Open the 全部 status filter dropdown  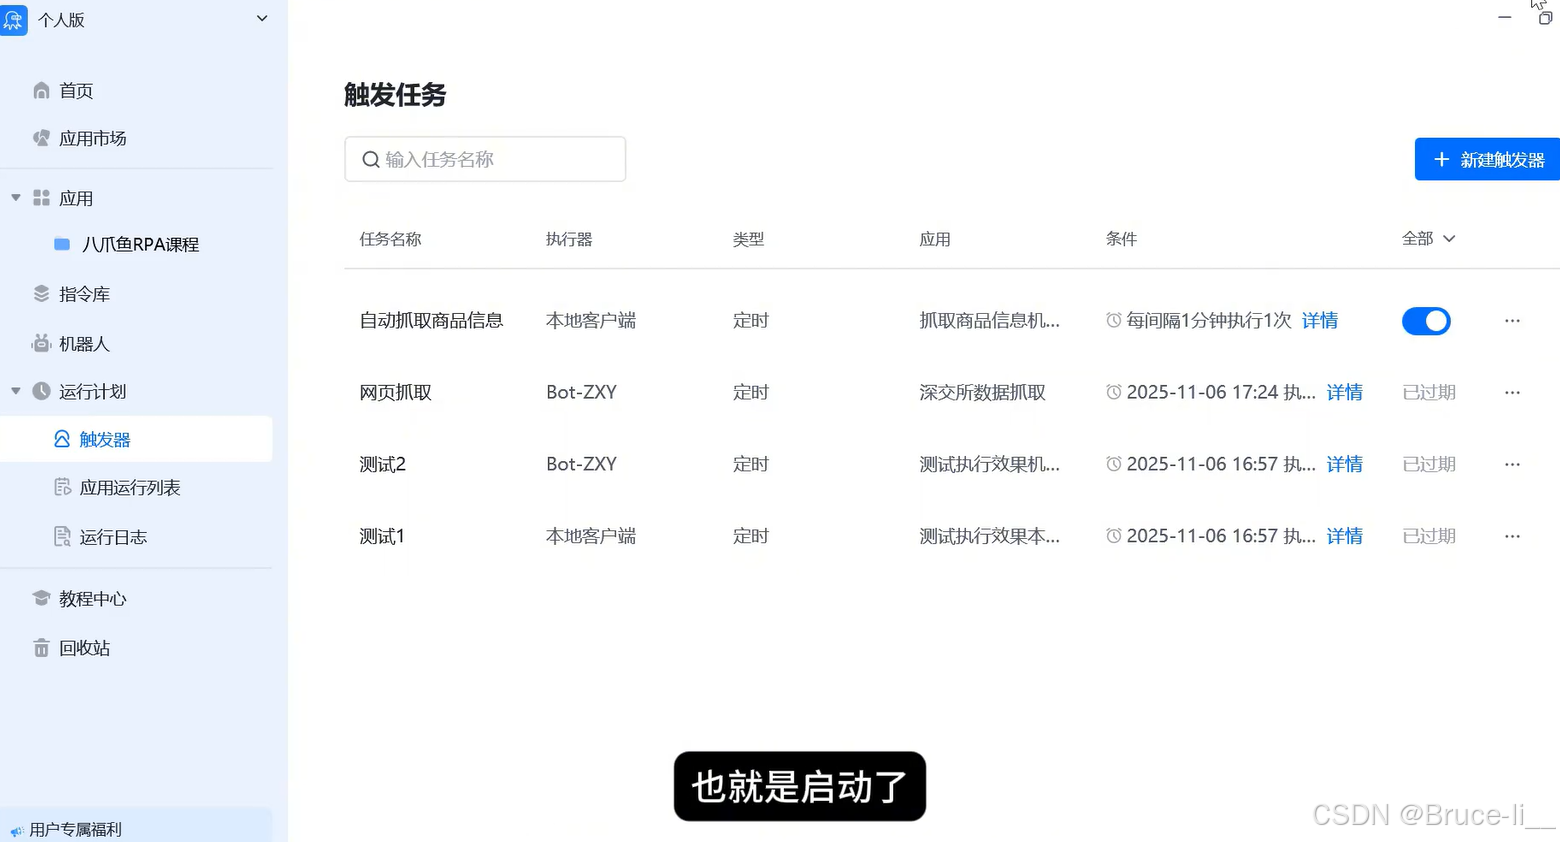point(1428,238)
